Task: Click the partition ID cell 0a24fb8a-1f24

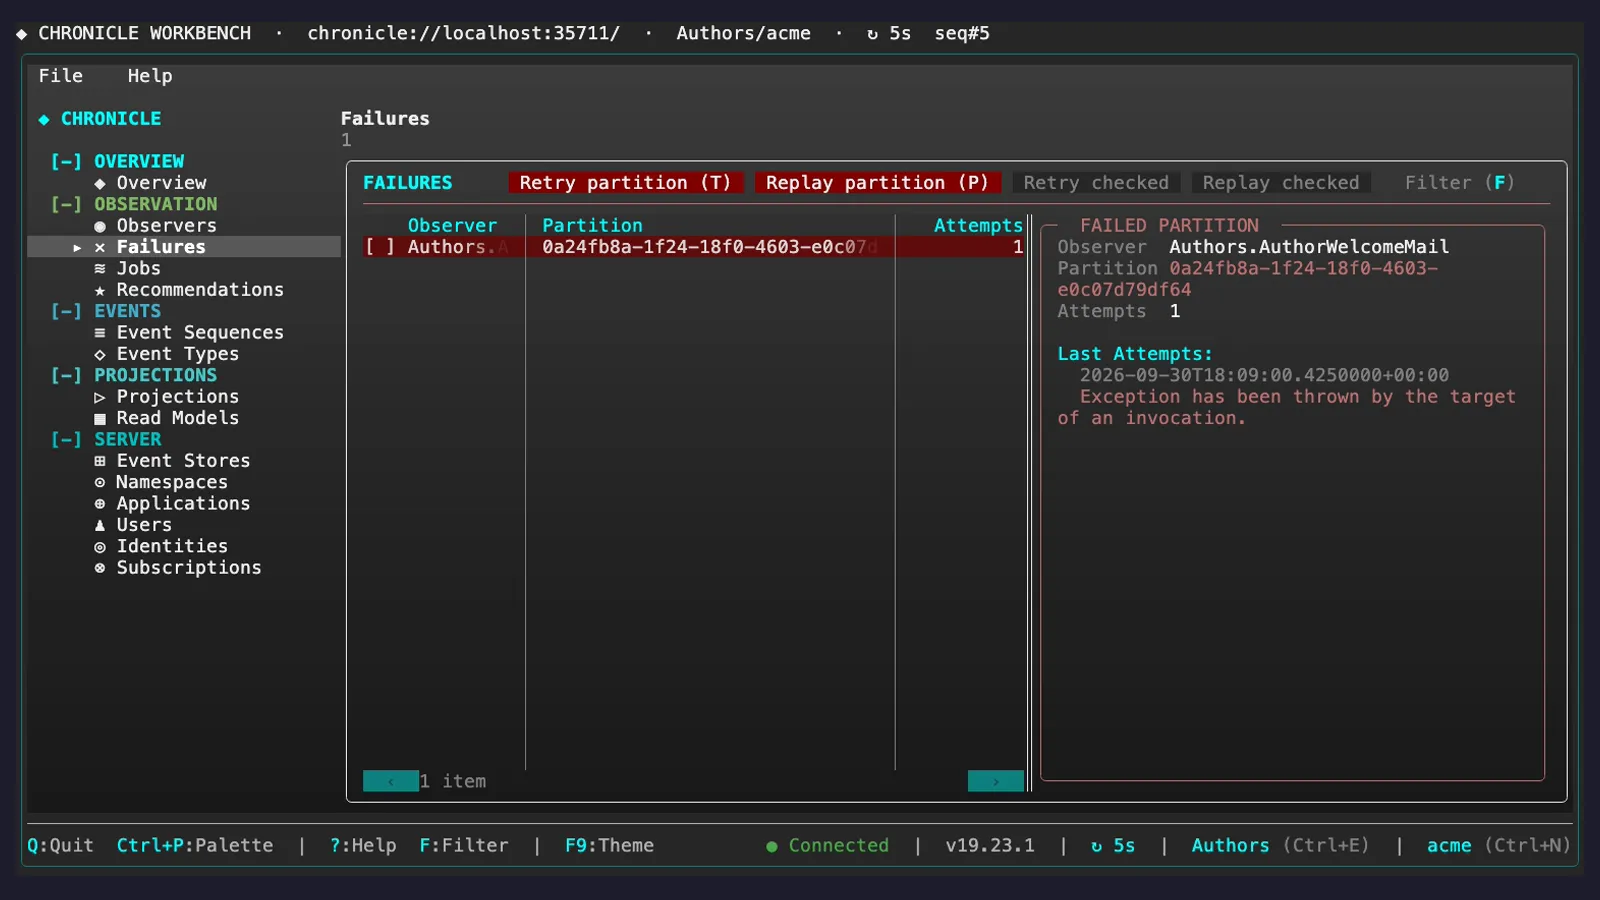Action: pos(709,247)
